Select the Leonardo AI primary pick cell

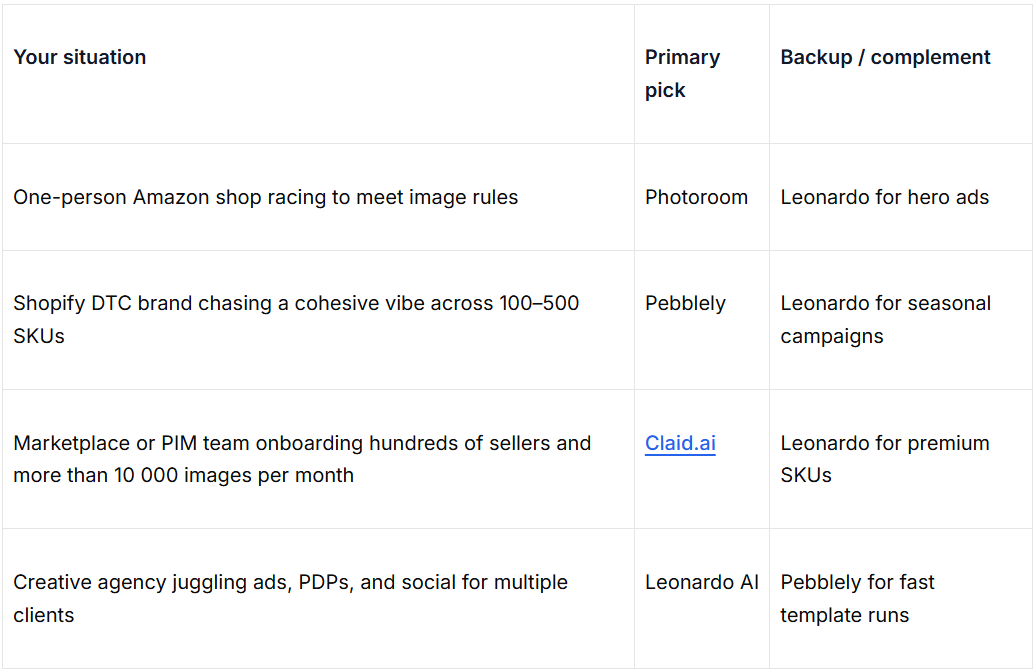point(701,582)
